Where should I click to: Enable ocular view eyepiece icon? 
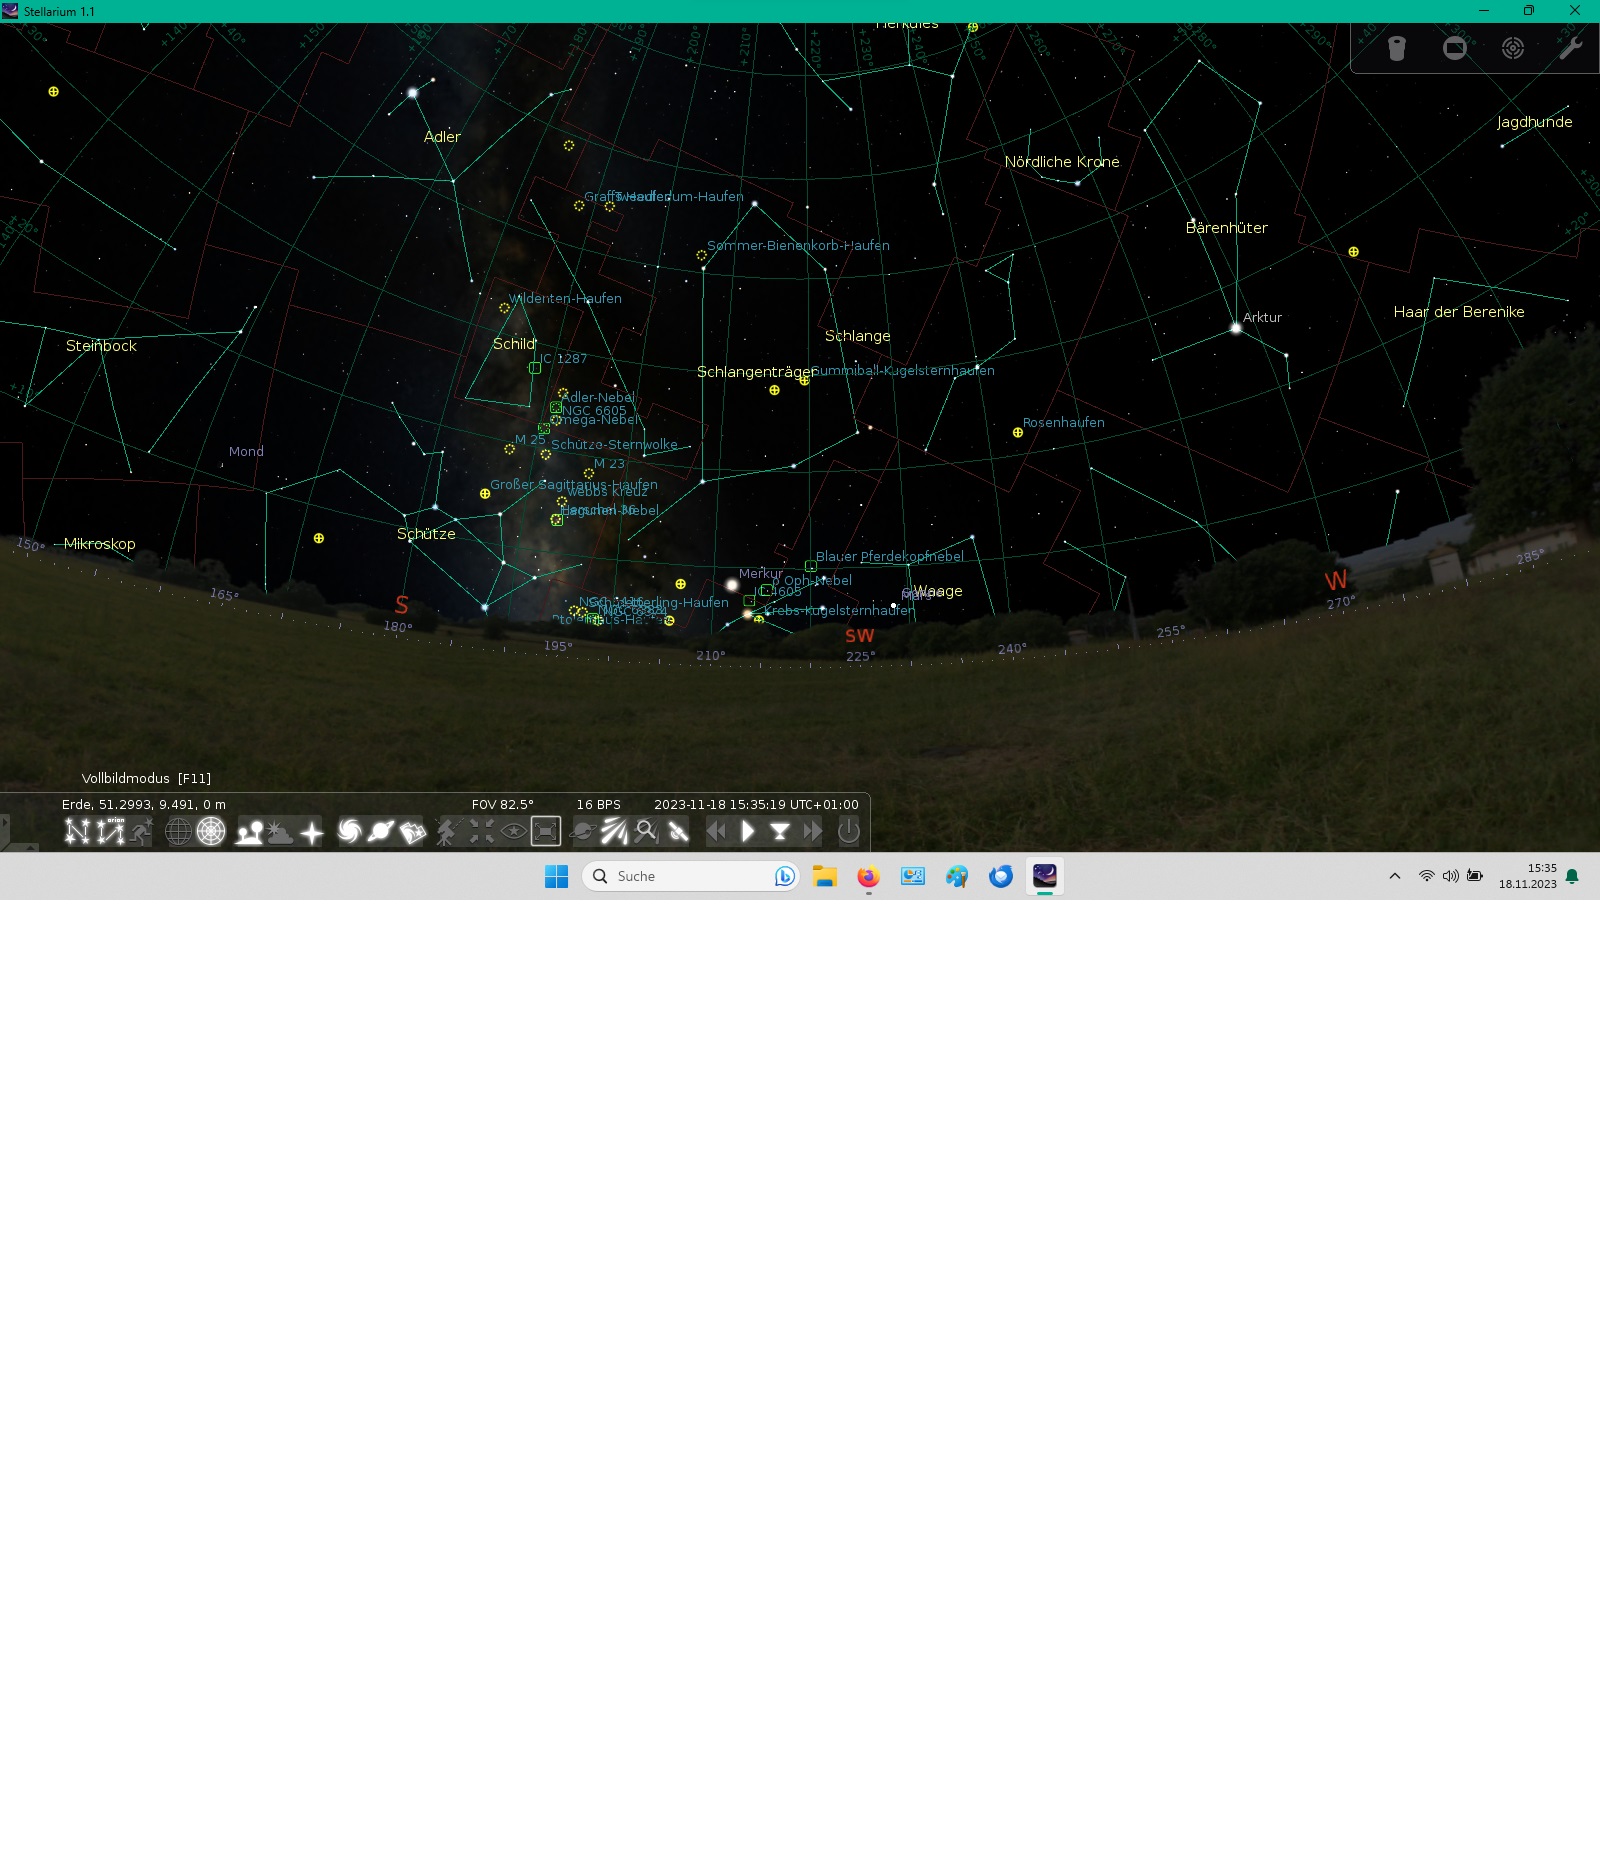(1397, 48)
